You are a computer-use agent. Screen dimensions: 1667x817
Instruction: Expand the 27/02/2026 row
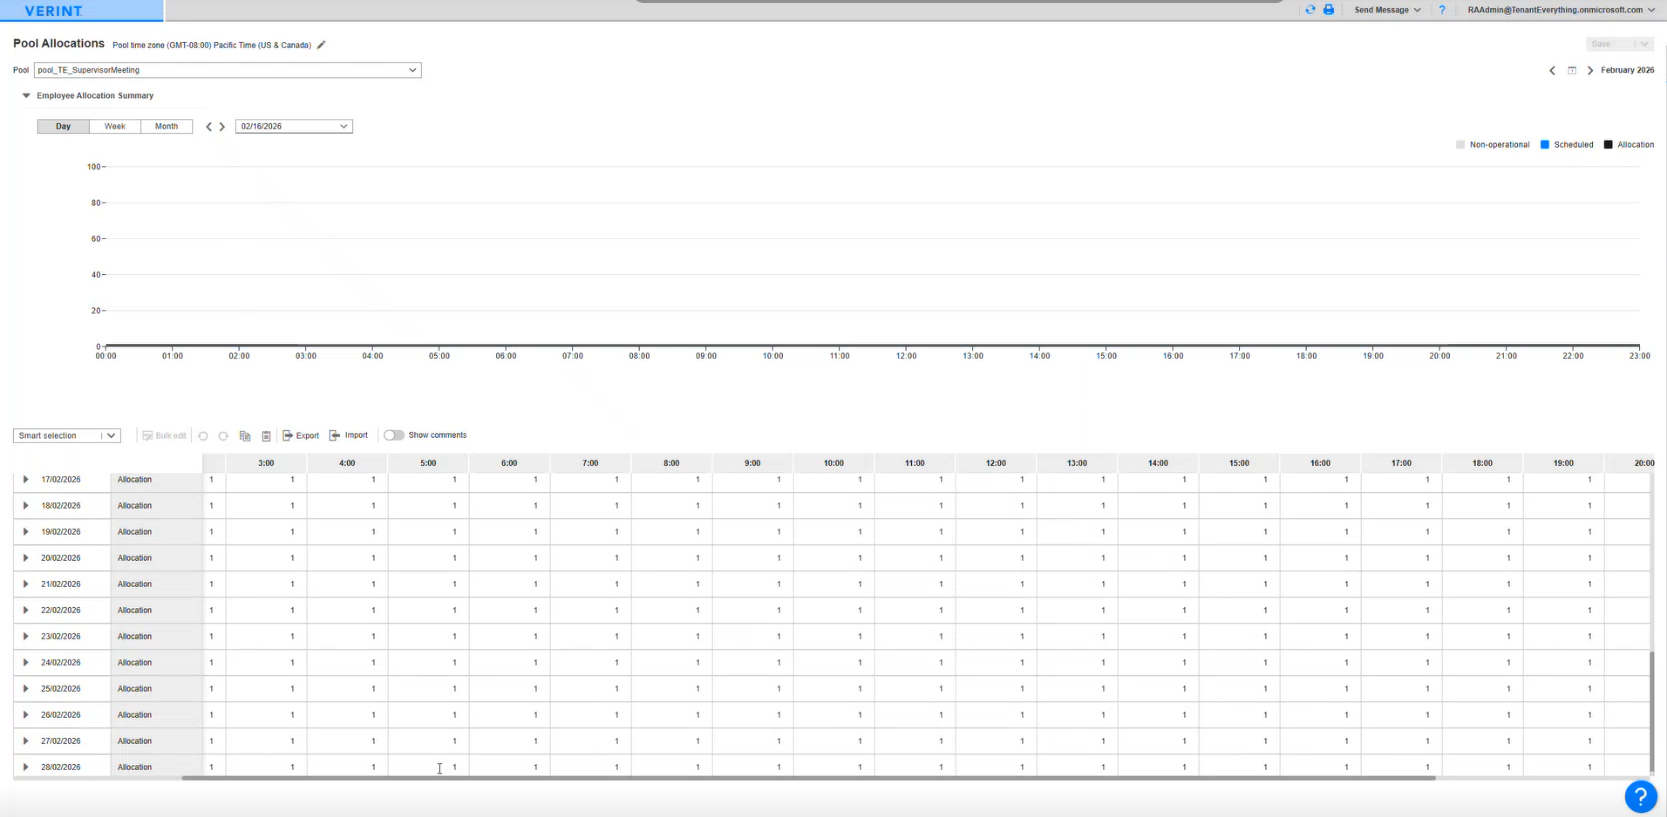point(26,741)
